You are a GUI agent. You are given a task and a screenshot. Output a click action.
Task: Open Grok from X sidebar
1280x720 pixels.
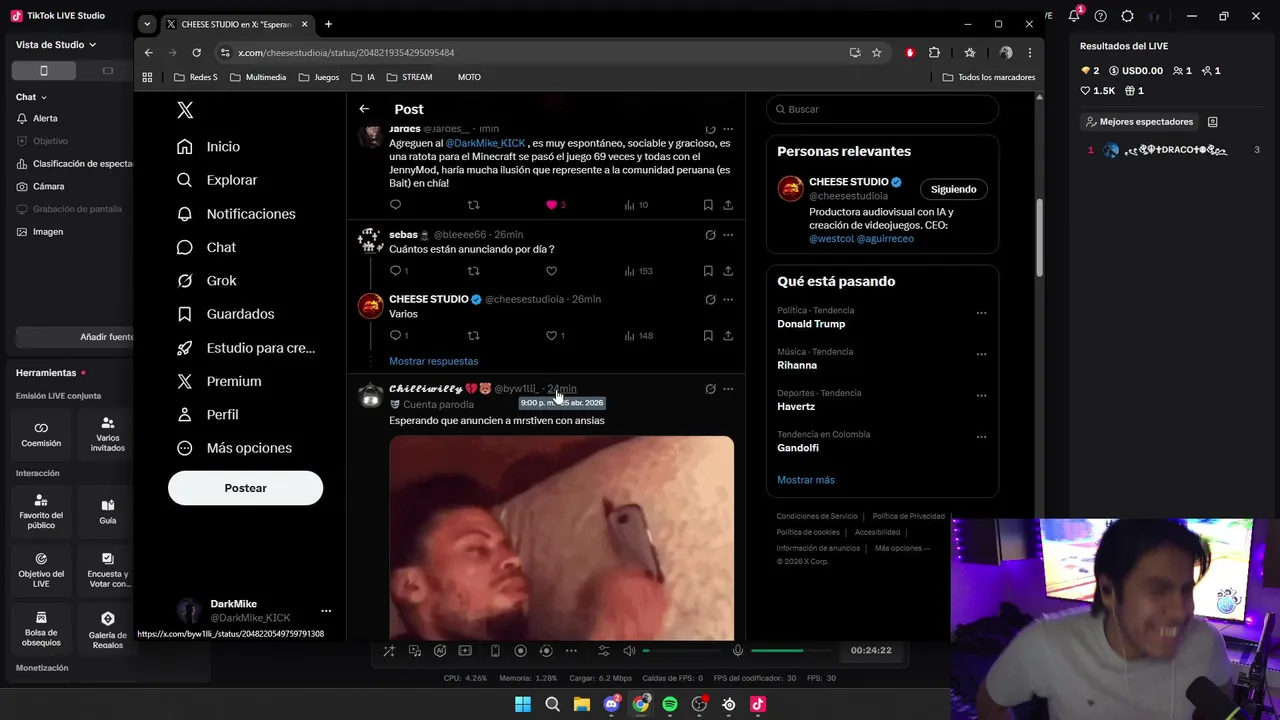206,281
